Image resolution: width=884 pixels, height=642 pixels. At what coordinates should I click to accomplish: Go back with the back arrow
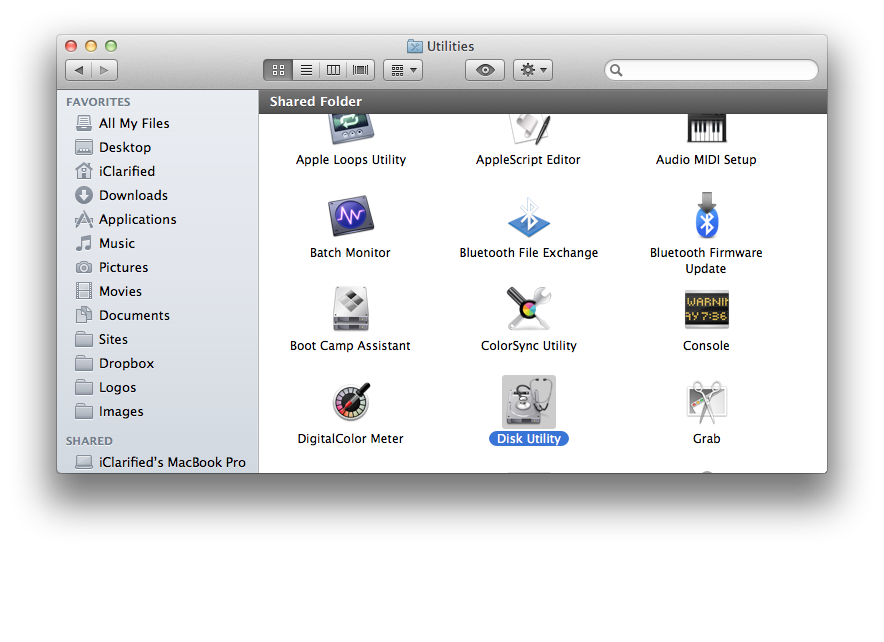79,70
